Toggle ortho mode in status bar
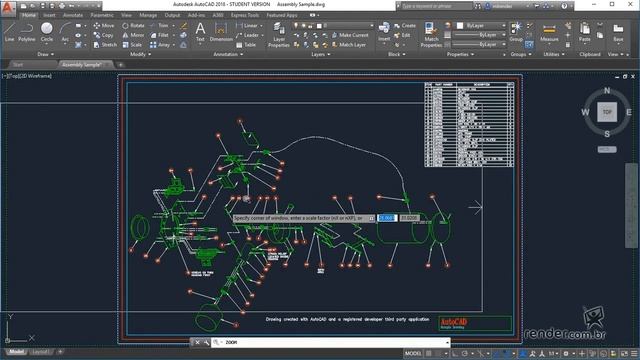640x360 pixels. (454, 353)
